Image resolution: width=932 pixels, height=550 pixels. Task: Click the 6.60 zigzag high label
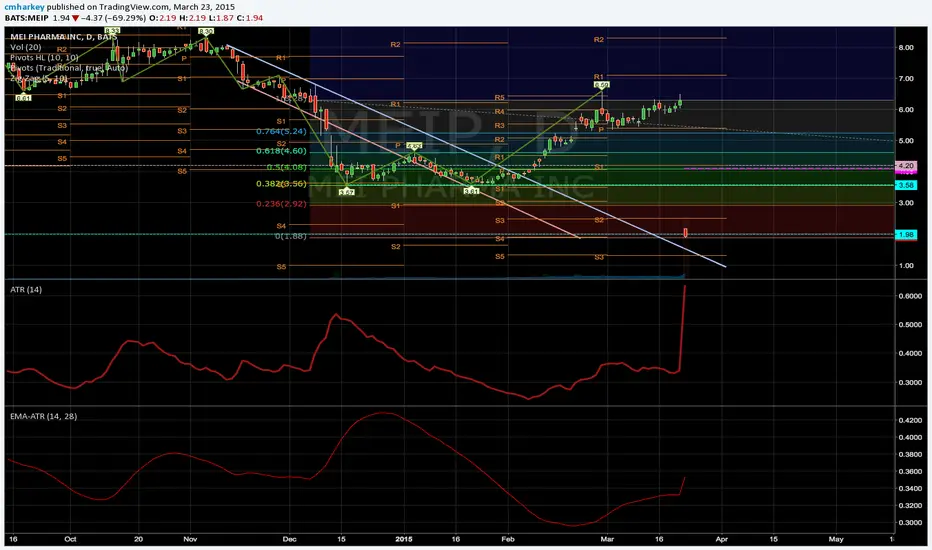602,86
